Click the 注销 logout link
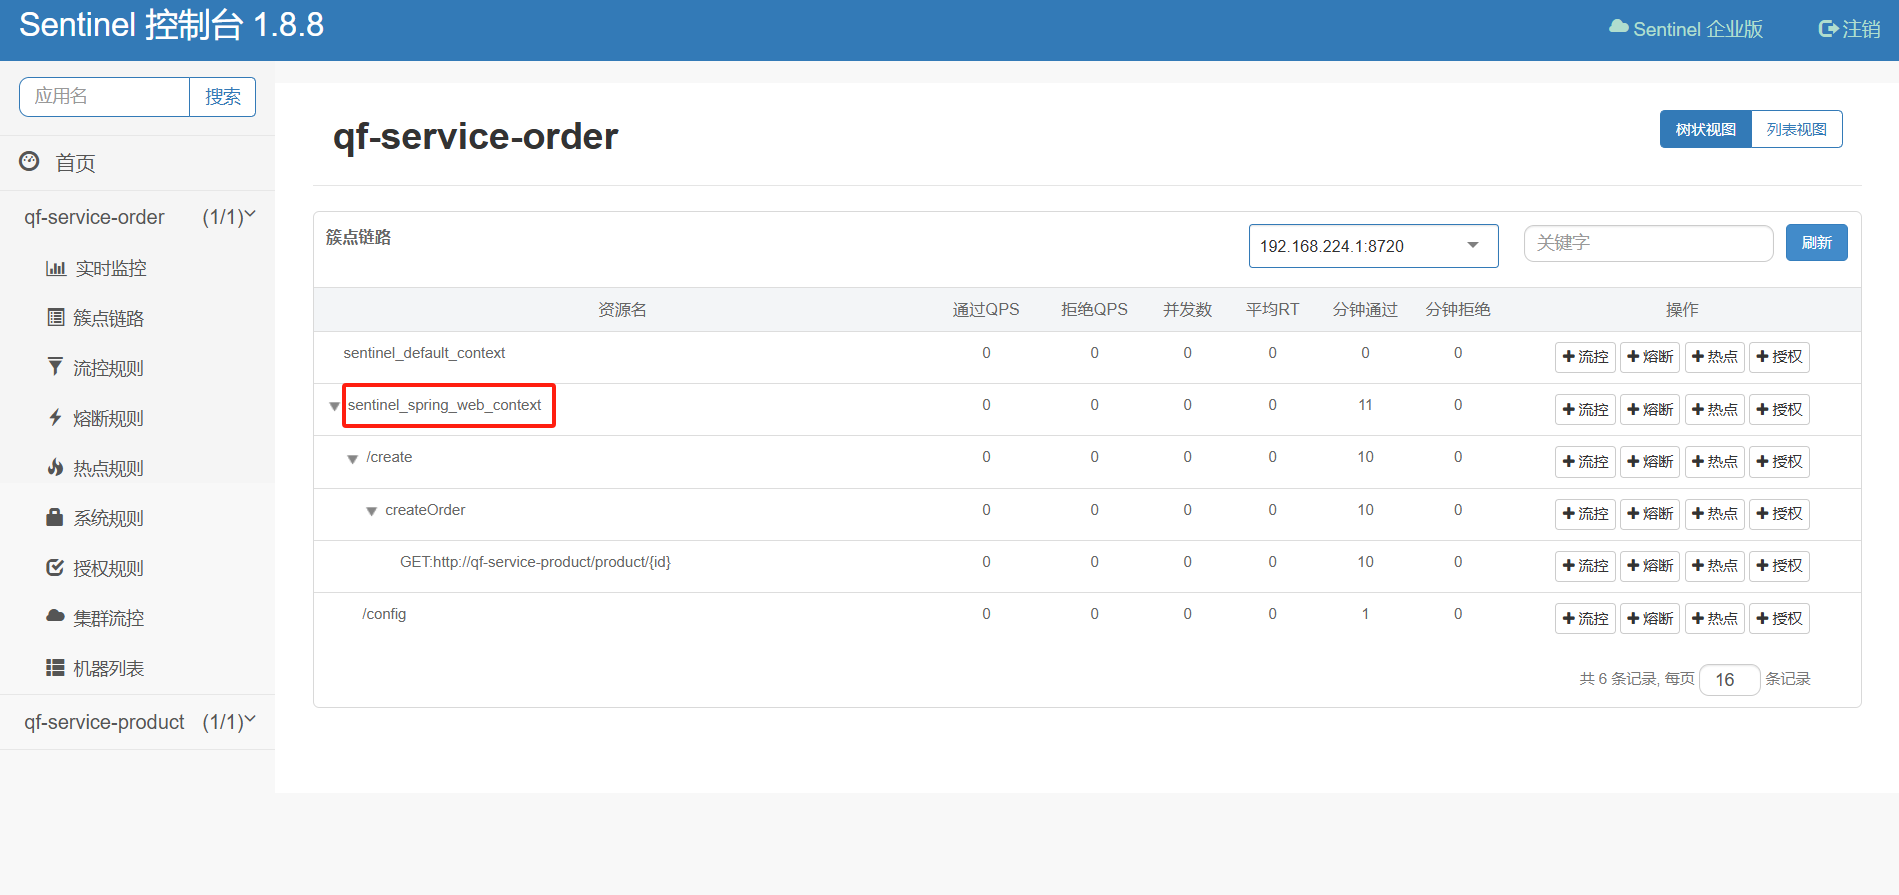This screenshot has height=895, width=1899. (x=1850, y=29)
